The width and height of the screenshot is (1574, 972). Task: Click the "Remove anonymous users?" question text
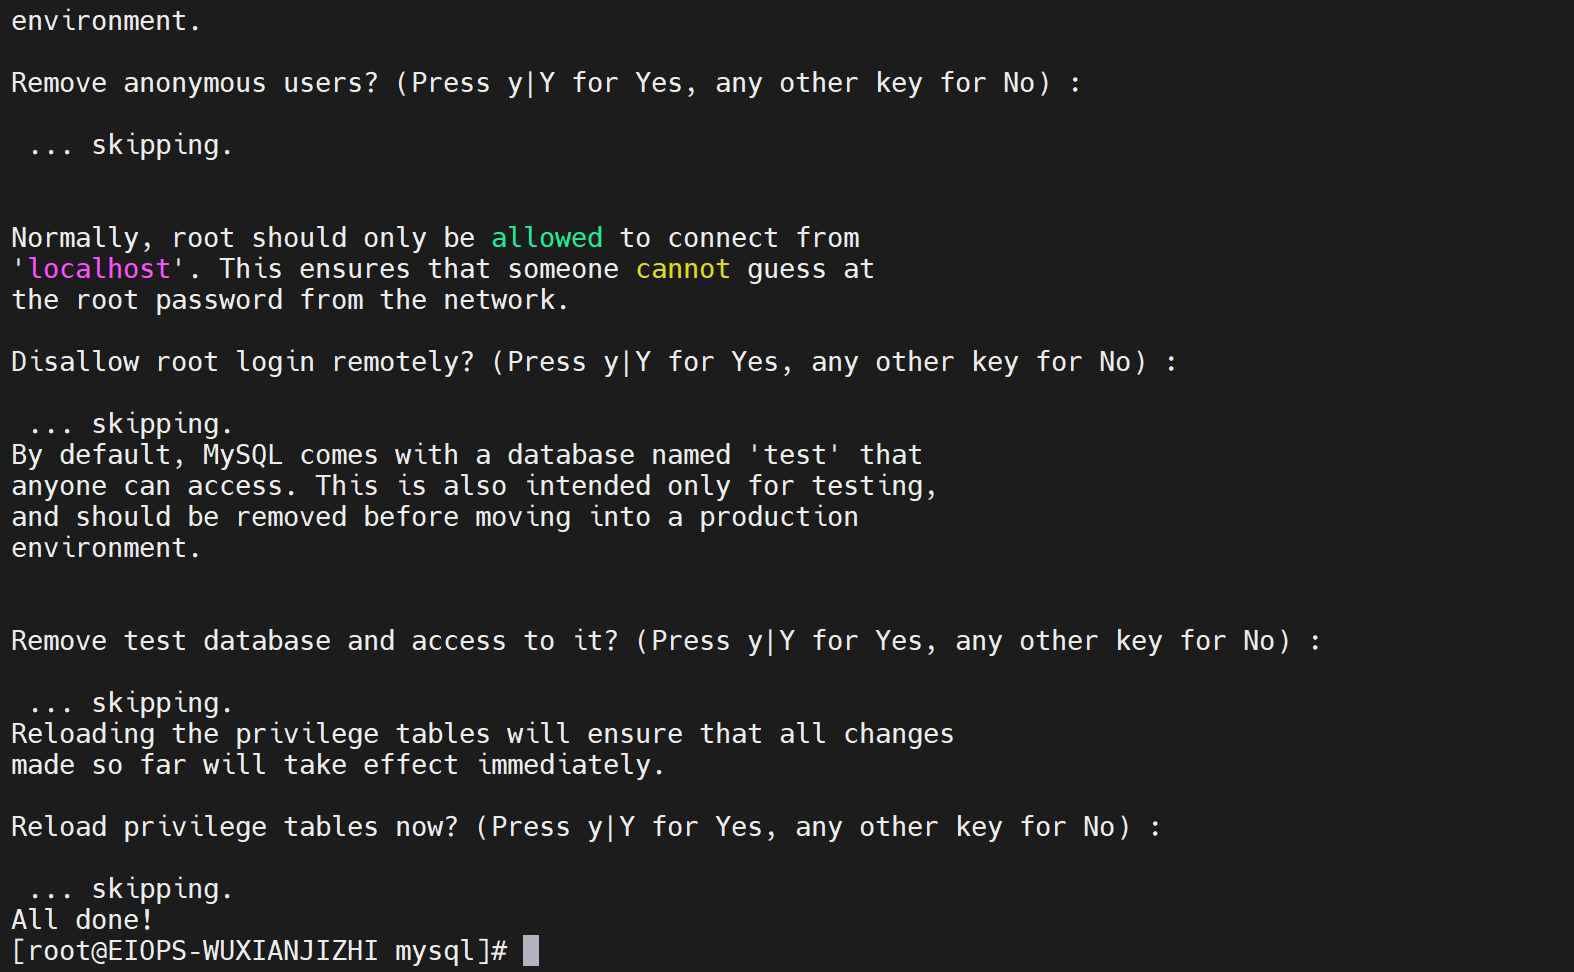click(195, 83)
